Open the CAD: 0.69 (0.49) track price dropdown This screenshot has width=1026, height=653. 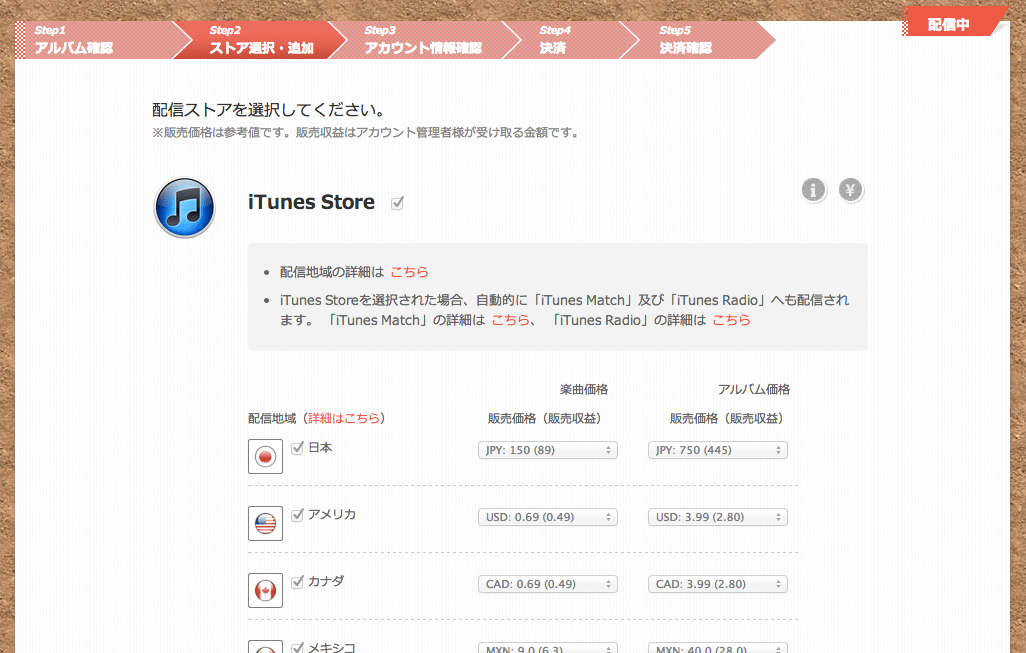coord(548,584)
